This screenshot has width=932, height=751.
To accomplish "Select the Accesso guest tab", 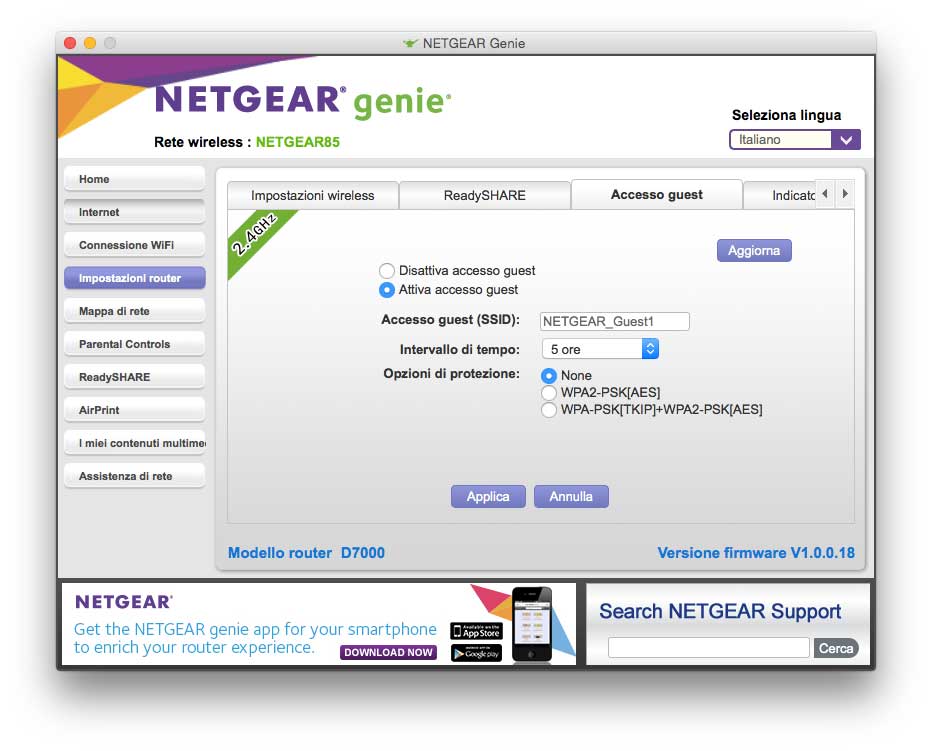I will [x=656, y=195].
